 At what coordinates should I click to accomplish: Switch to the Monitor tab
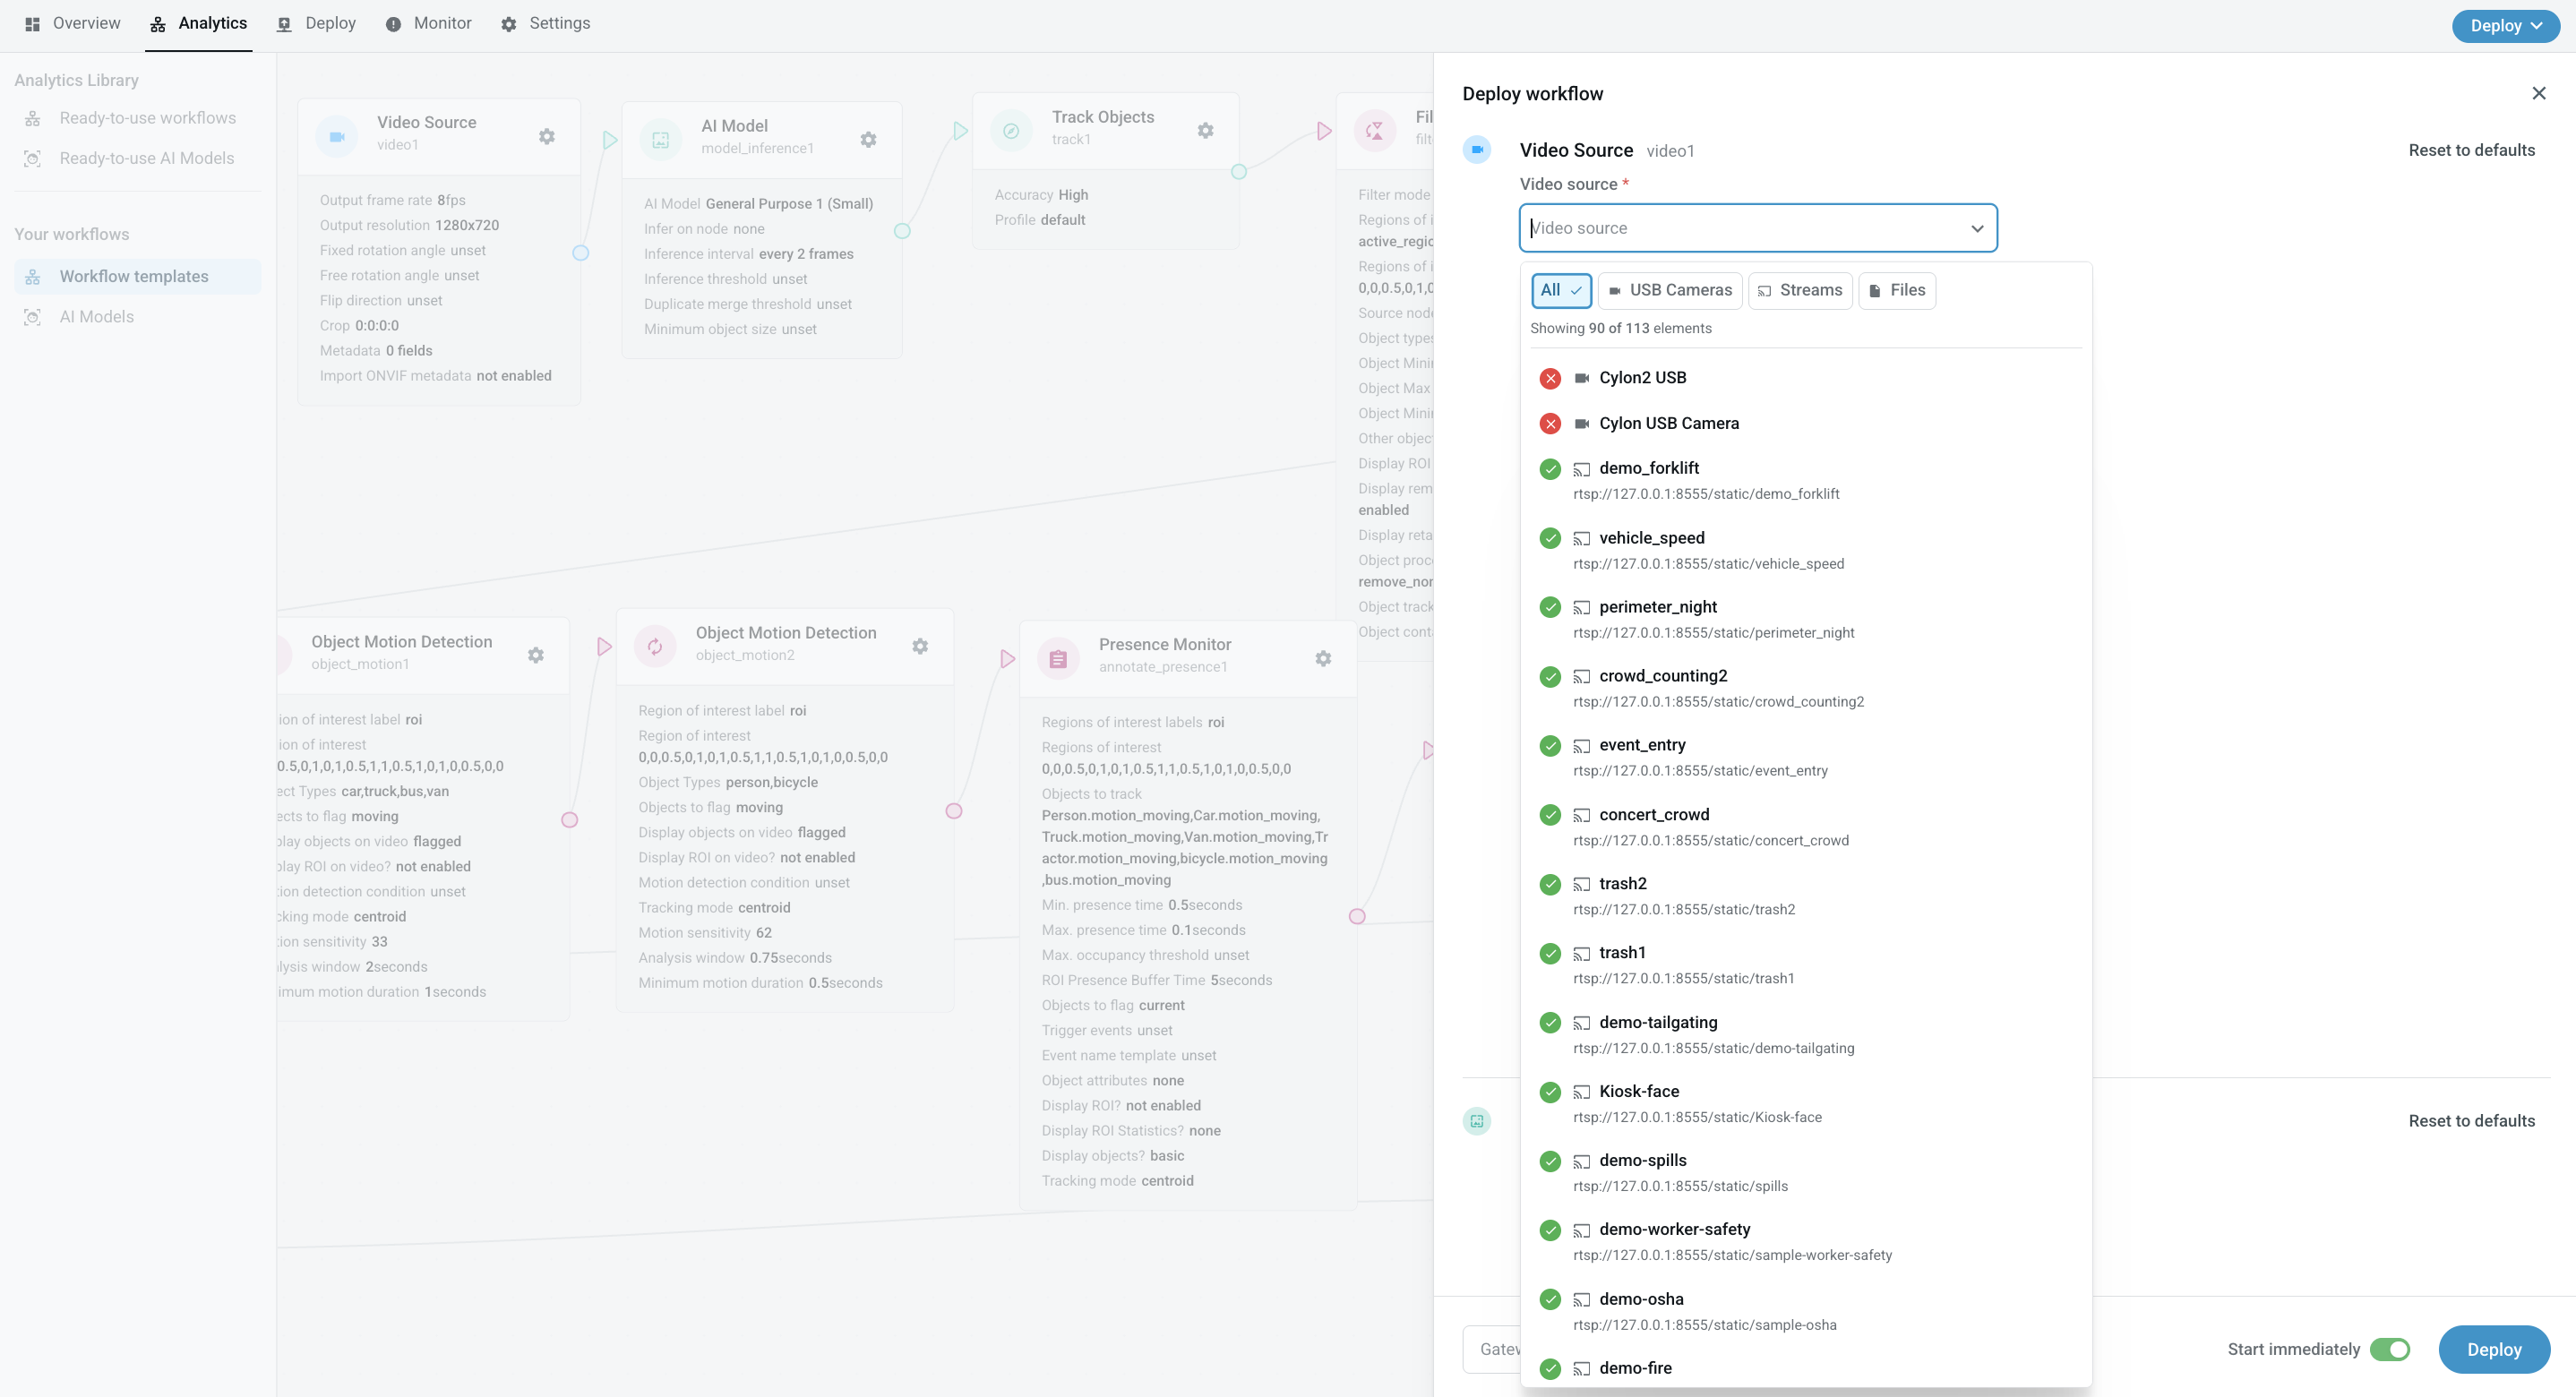coord(428,24)
